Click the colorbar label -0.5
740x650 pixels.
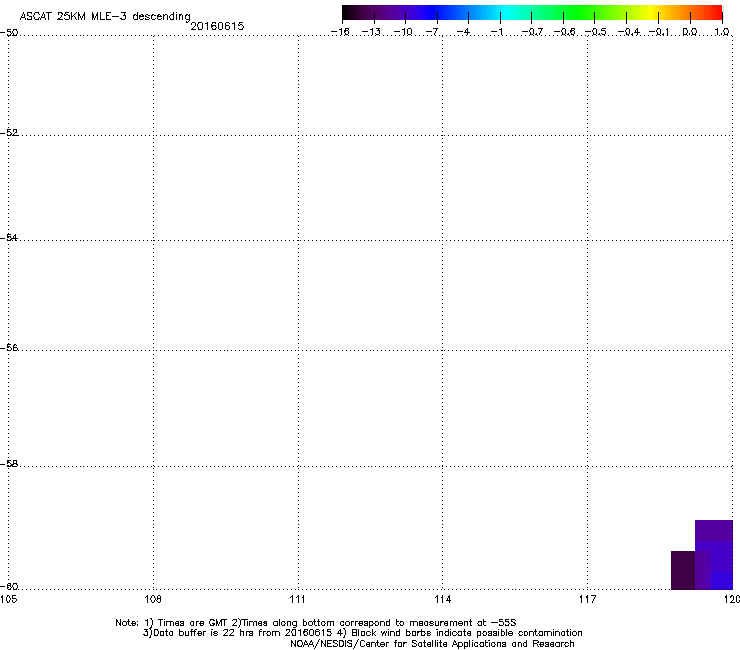point(596,32)
